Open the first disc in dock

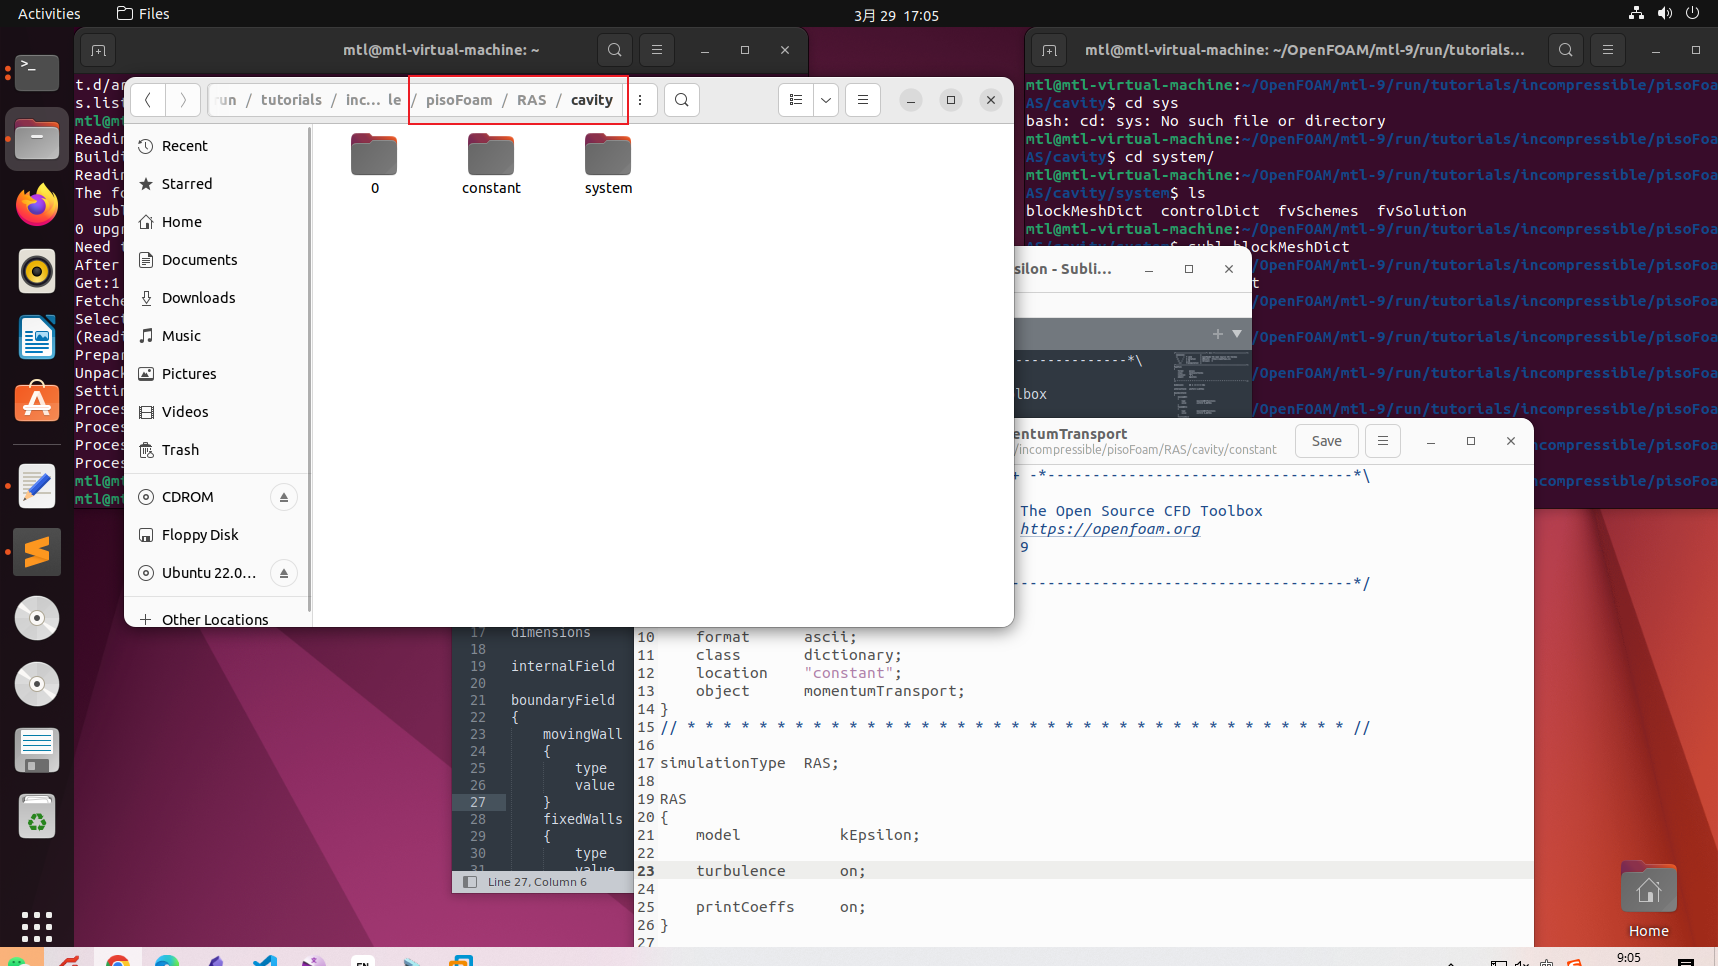(x=37, y=618)
